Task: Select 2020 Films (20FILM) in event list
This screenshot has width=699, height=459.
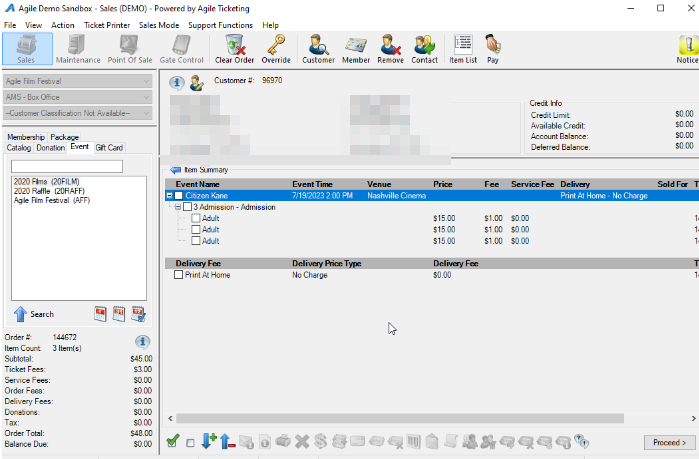Action: coord(46,181)
